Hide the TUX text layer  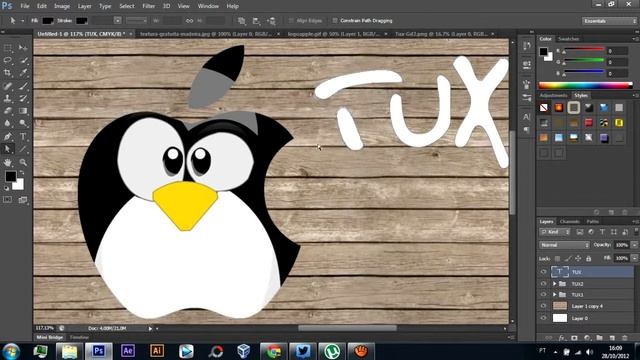[x=543, y=272]
